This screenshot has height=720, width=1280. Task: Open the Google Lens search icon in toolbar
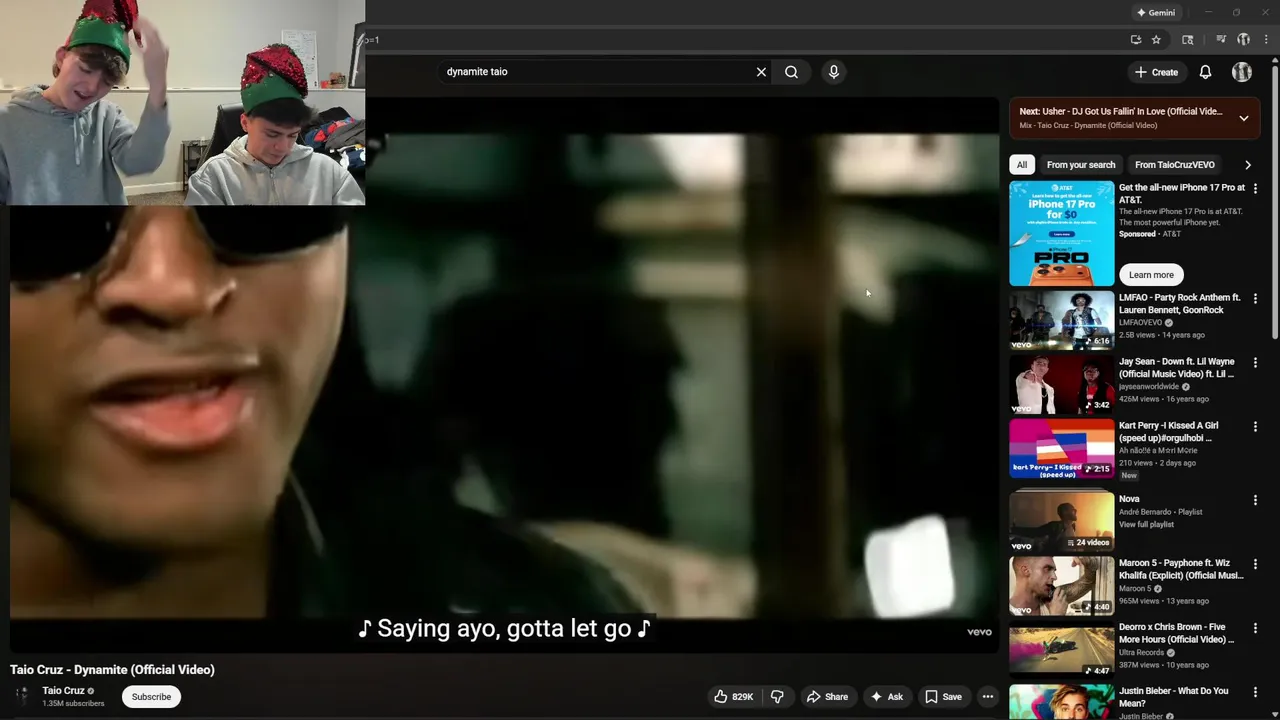point(1188,40)
